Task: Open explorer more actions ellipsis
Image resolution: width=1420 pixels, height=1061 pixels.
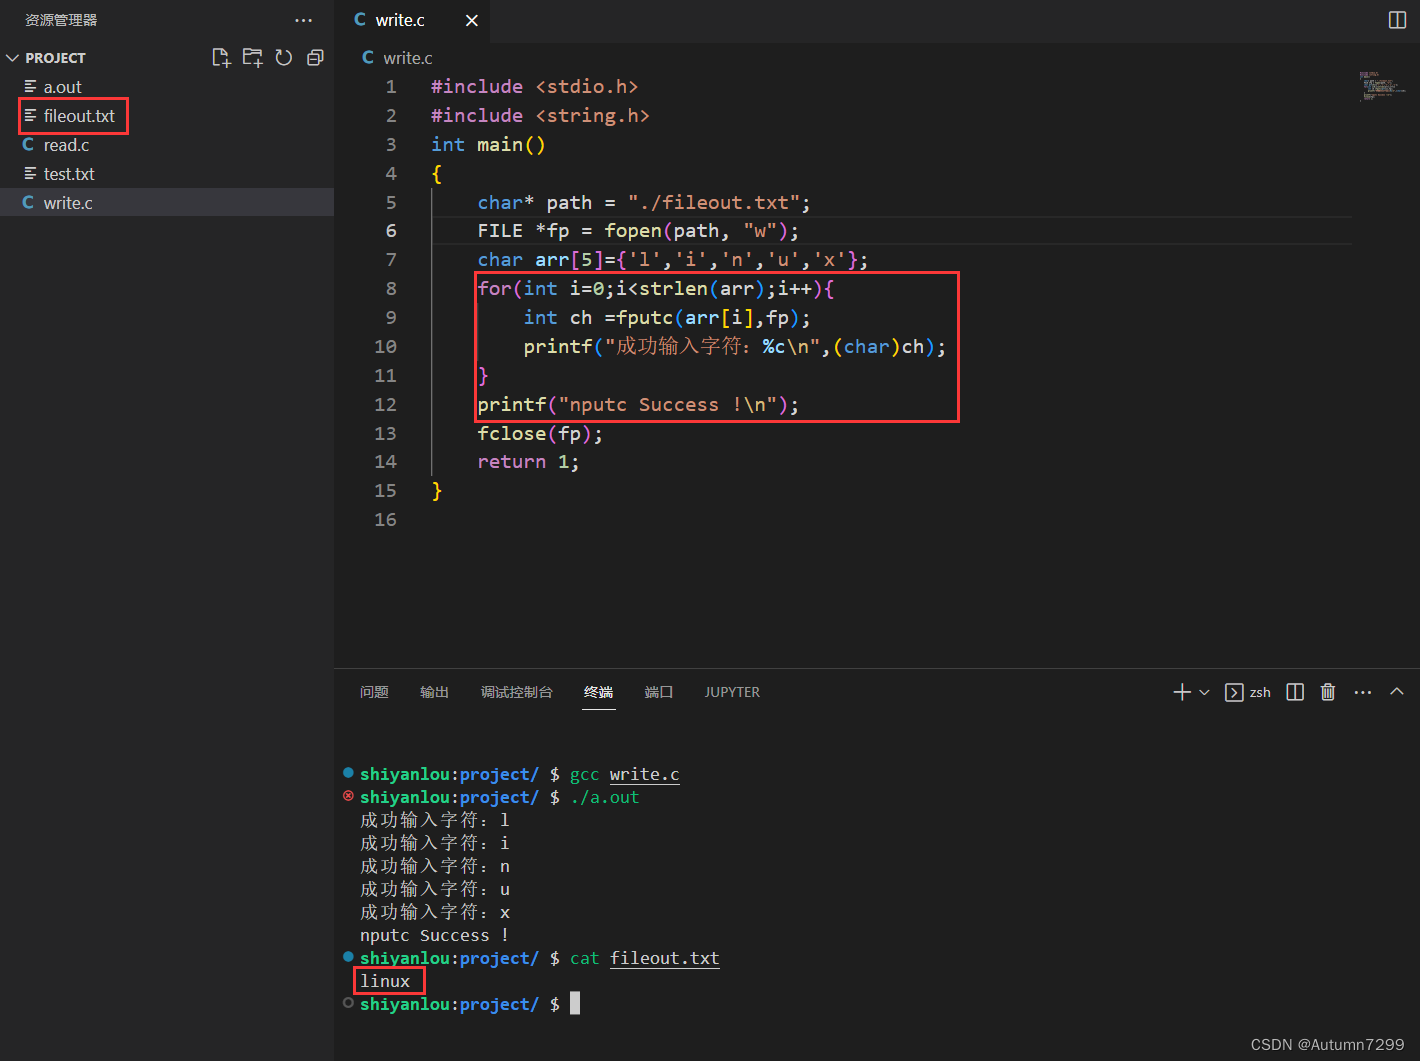Action: pos(304,20)
